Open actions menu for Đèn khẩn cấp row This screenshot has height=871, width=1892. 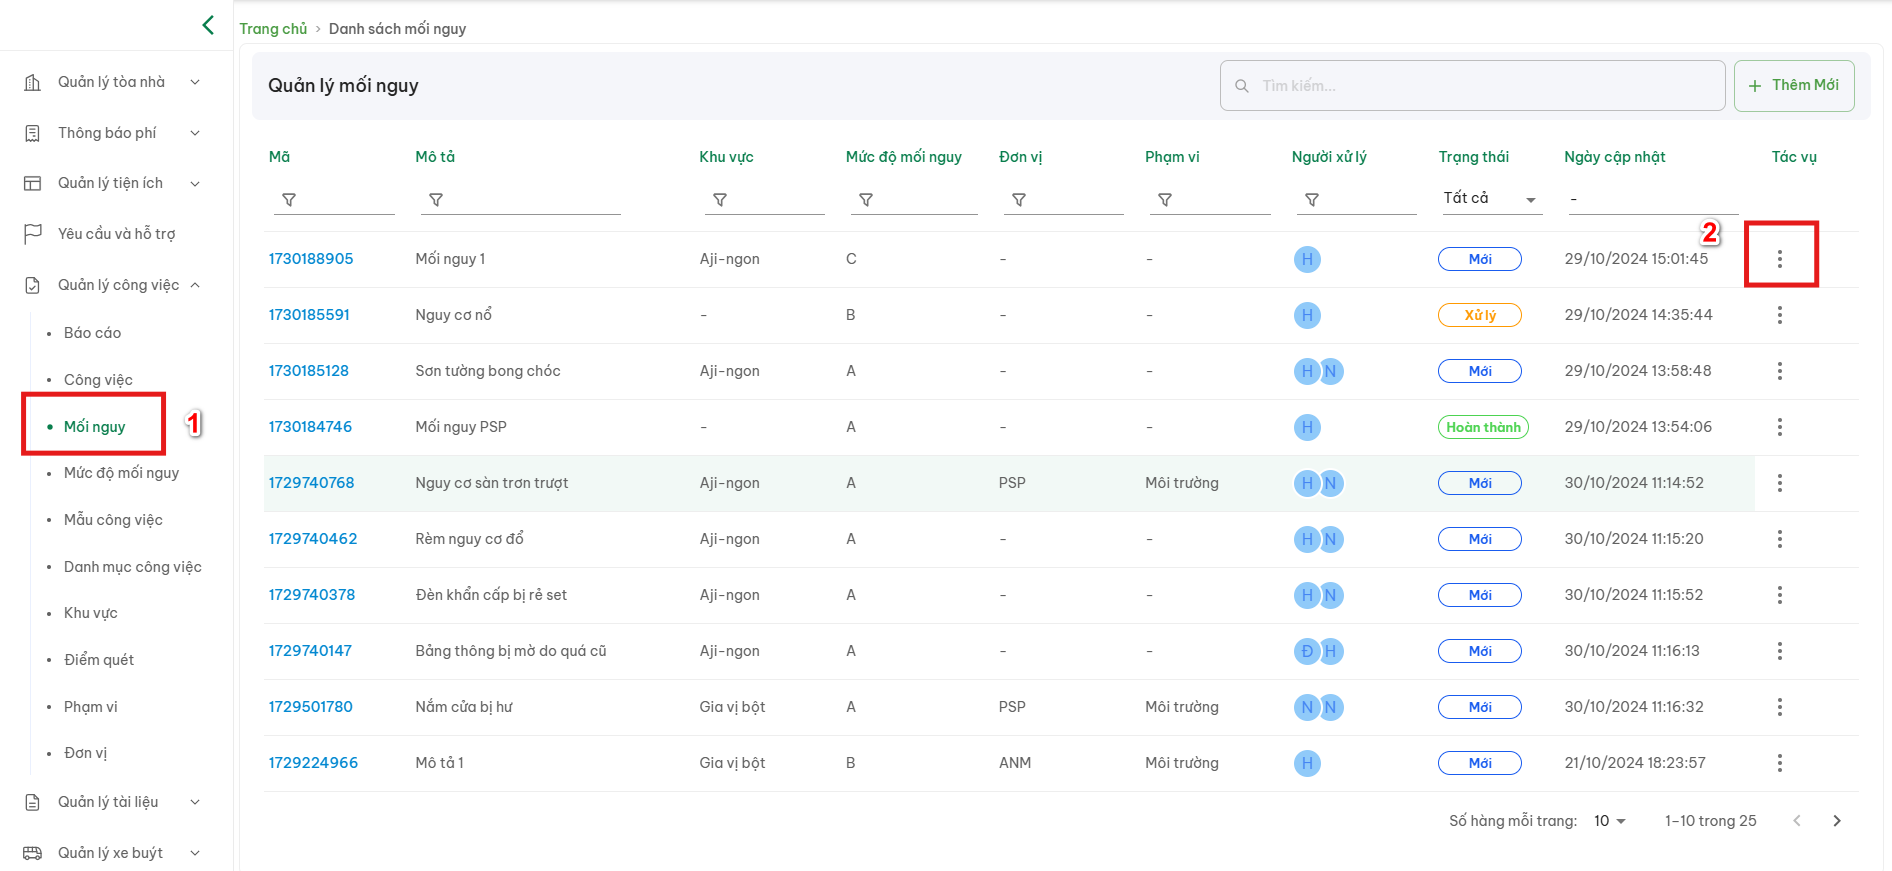[x=1780, y=595]
